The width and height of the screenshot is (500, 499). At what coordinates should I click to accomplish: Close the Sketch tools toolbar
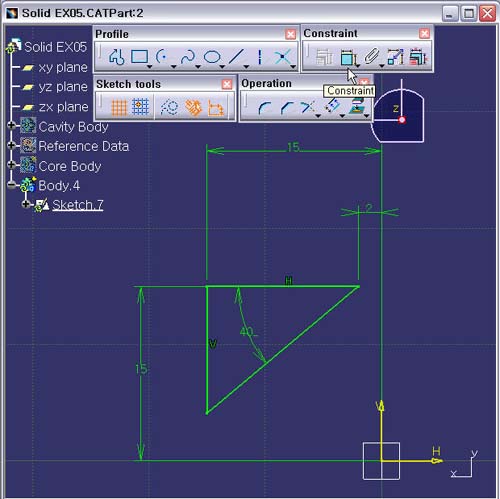pos(227,84)
